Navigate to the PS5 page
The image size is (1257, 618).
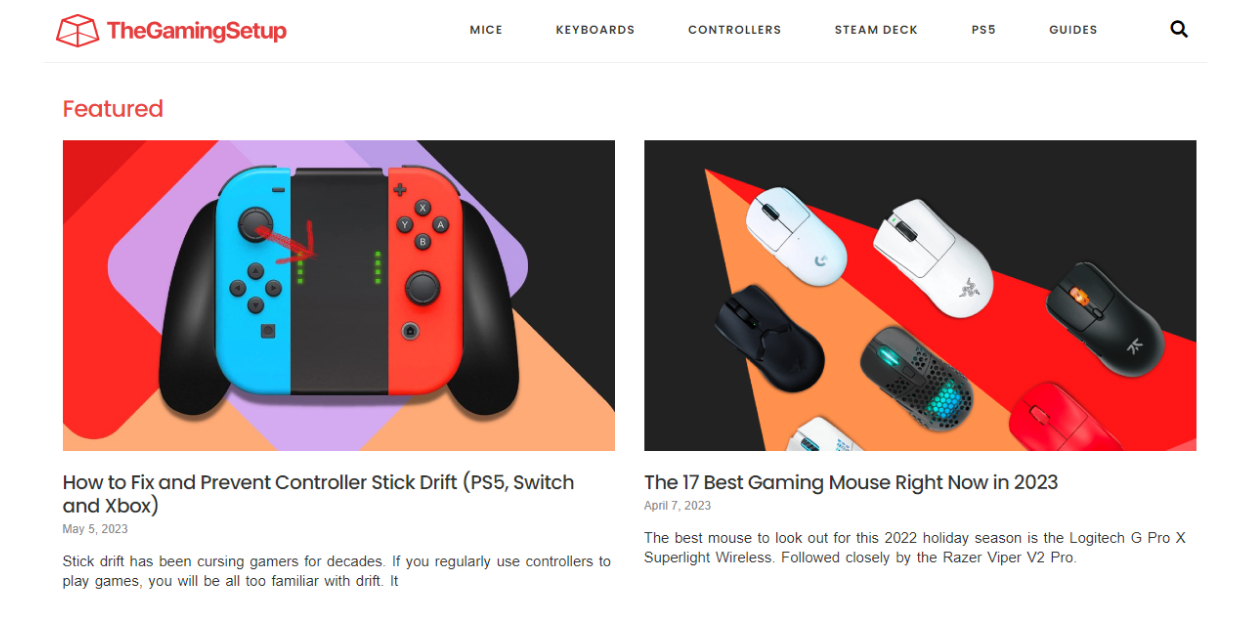tap(983, 30)
